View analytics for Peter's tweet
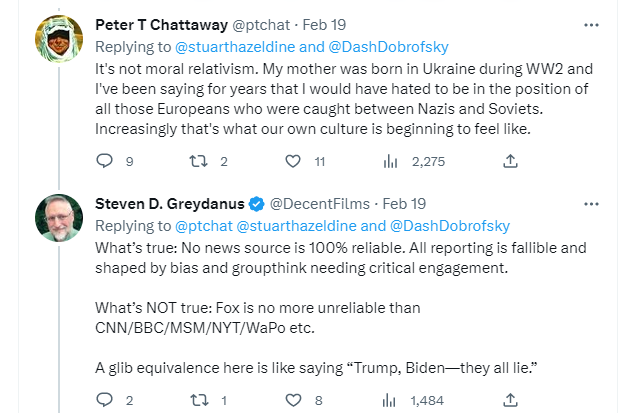The image size is (623, 413). point(392,160)
